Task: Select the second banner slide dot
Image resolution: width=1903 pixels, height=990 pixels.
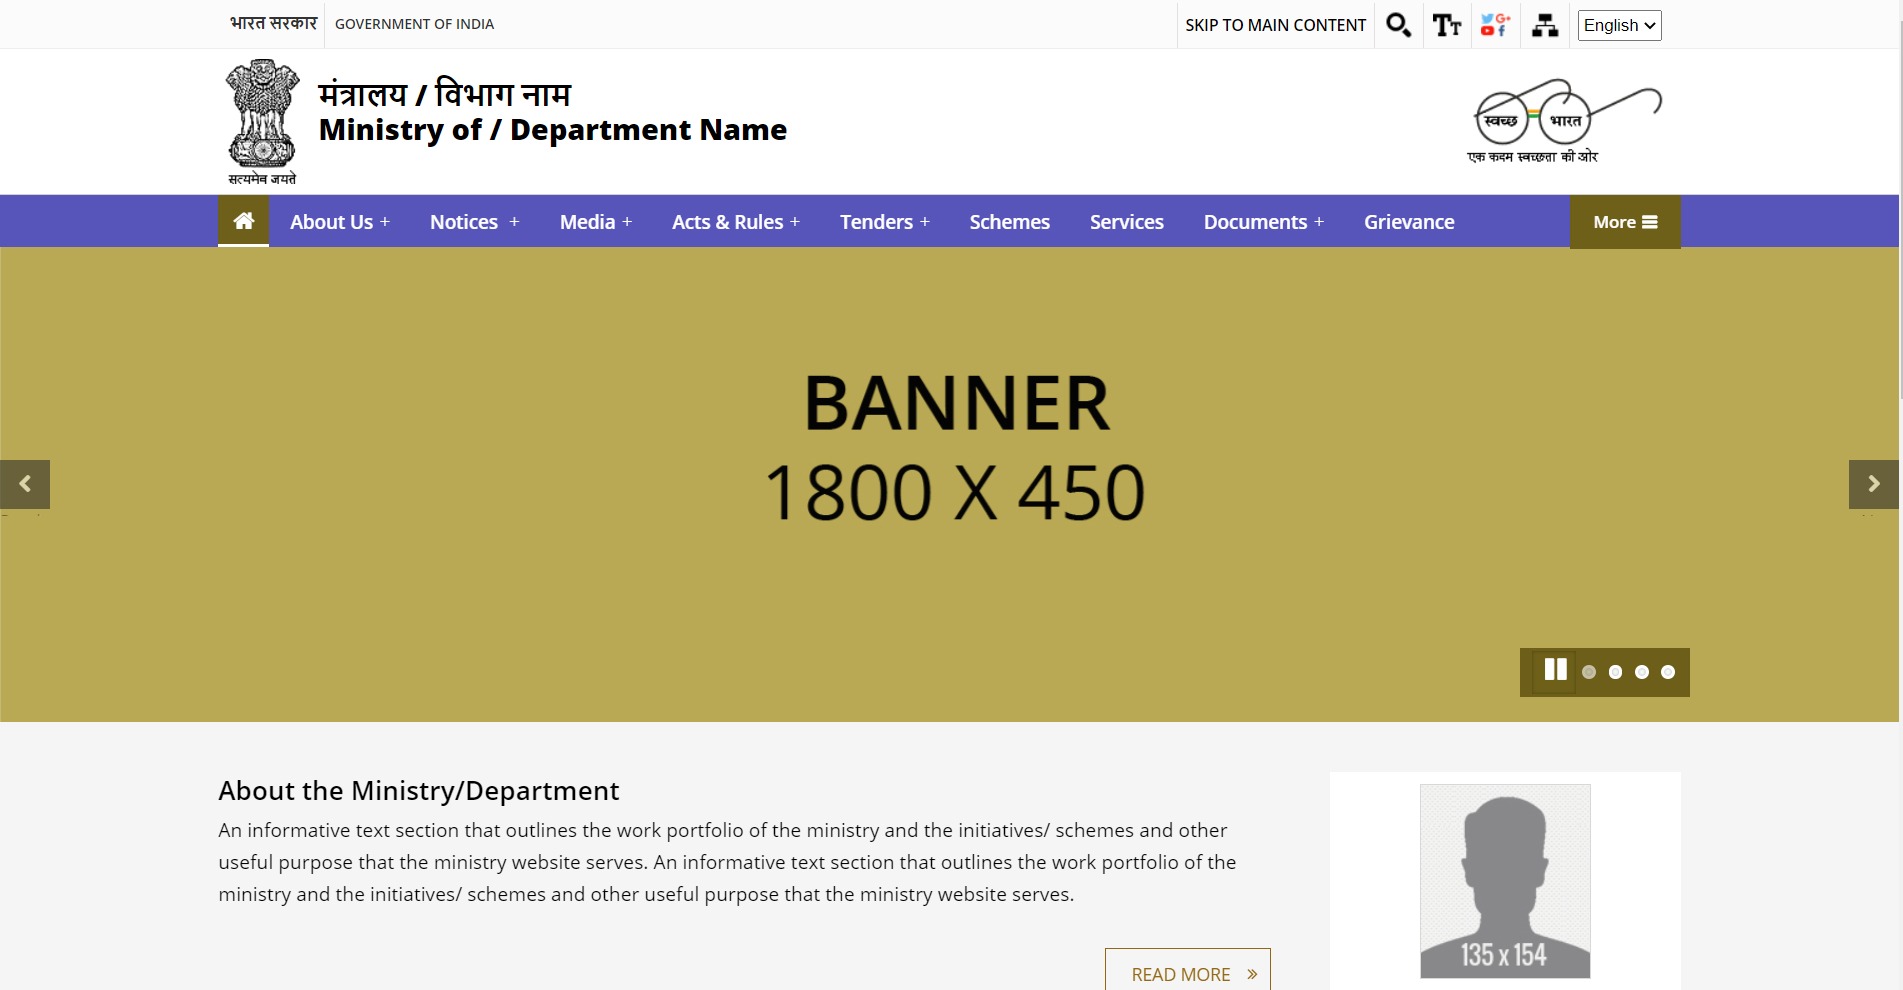Action: [1615, 672]
